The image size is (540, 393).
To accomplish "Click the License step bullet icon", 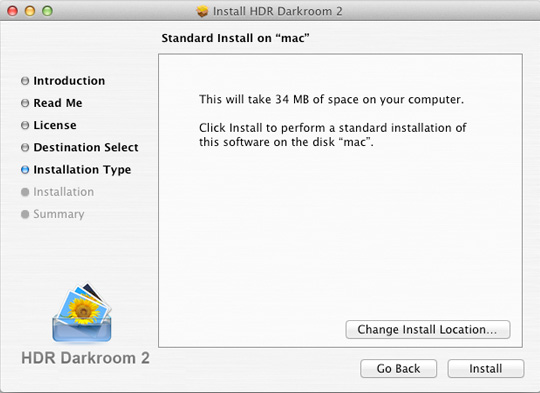I will point(25,125).
